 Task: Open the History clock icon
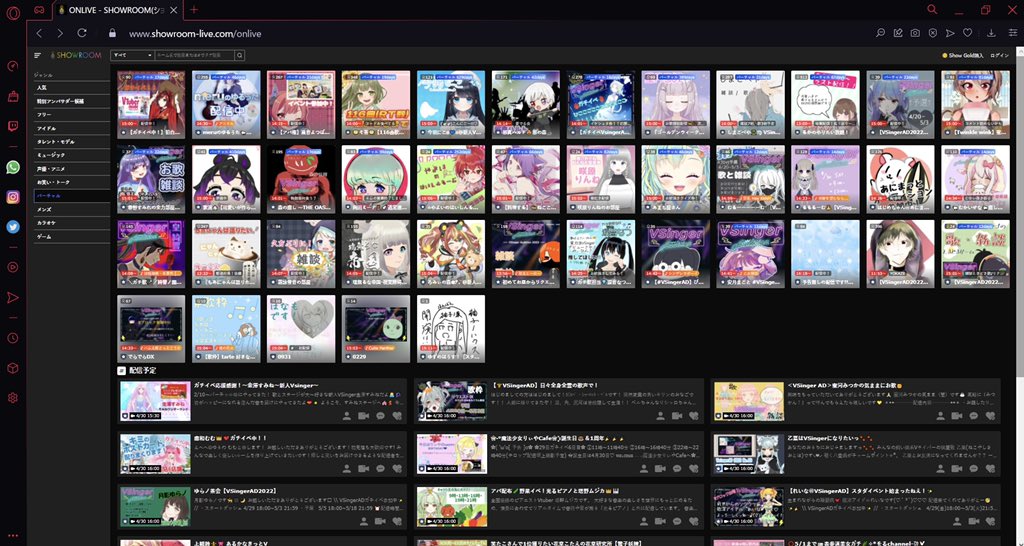12,338
